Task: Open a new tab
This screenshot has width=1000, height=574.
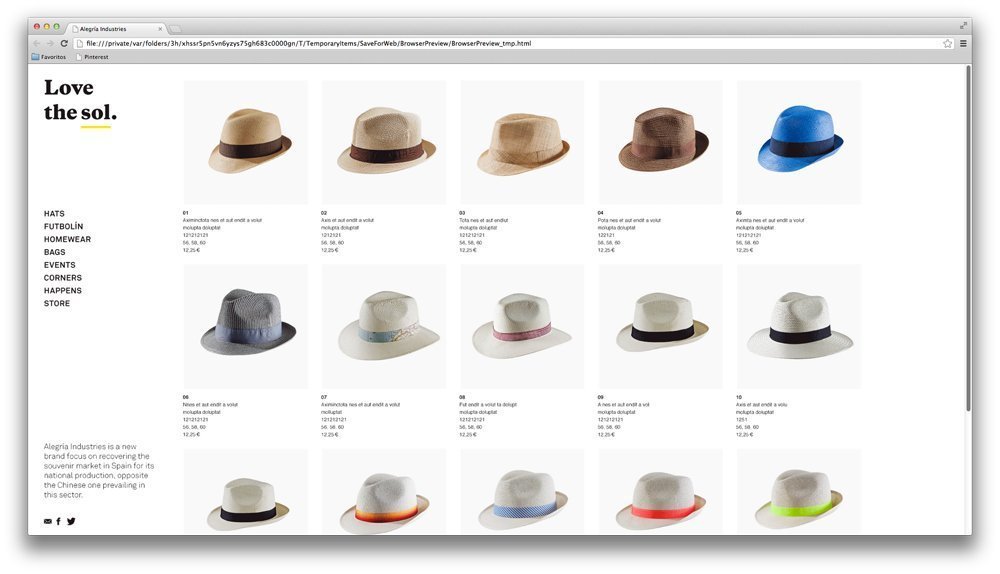Action: 175,29
